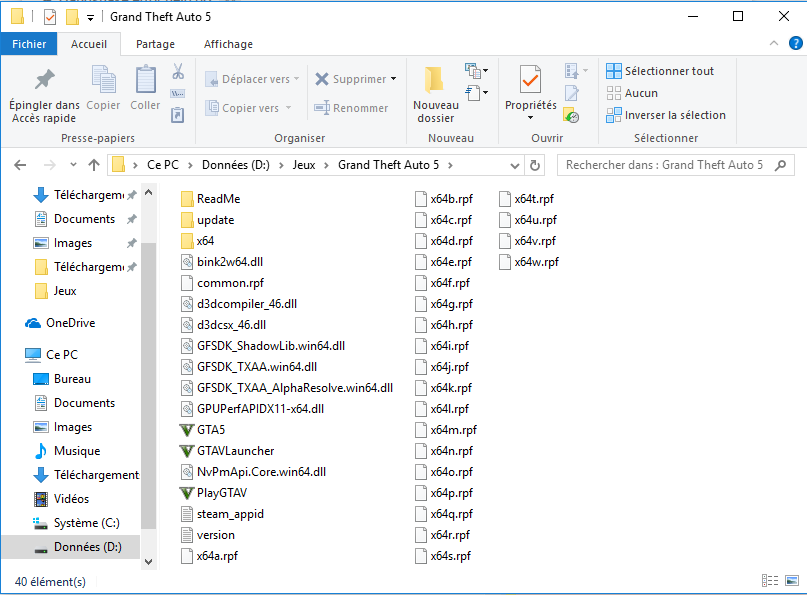Expand the address bar history dropdown
Viewport: 807px width, 595px height.
tap(514, 165)
